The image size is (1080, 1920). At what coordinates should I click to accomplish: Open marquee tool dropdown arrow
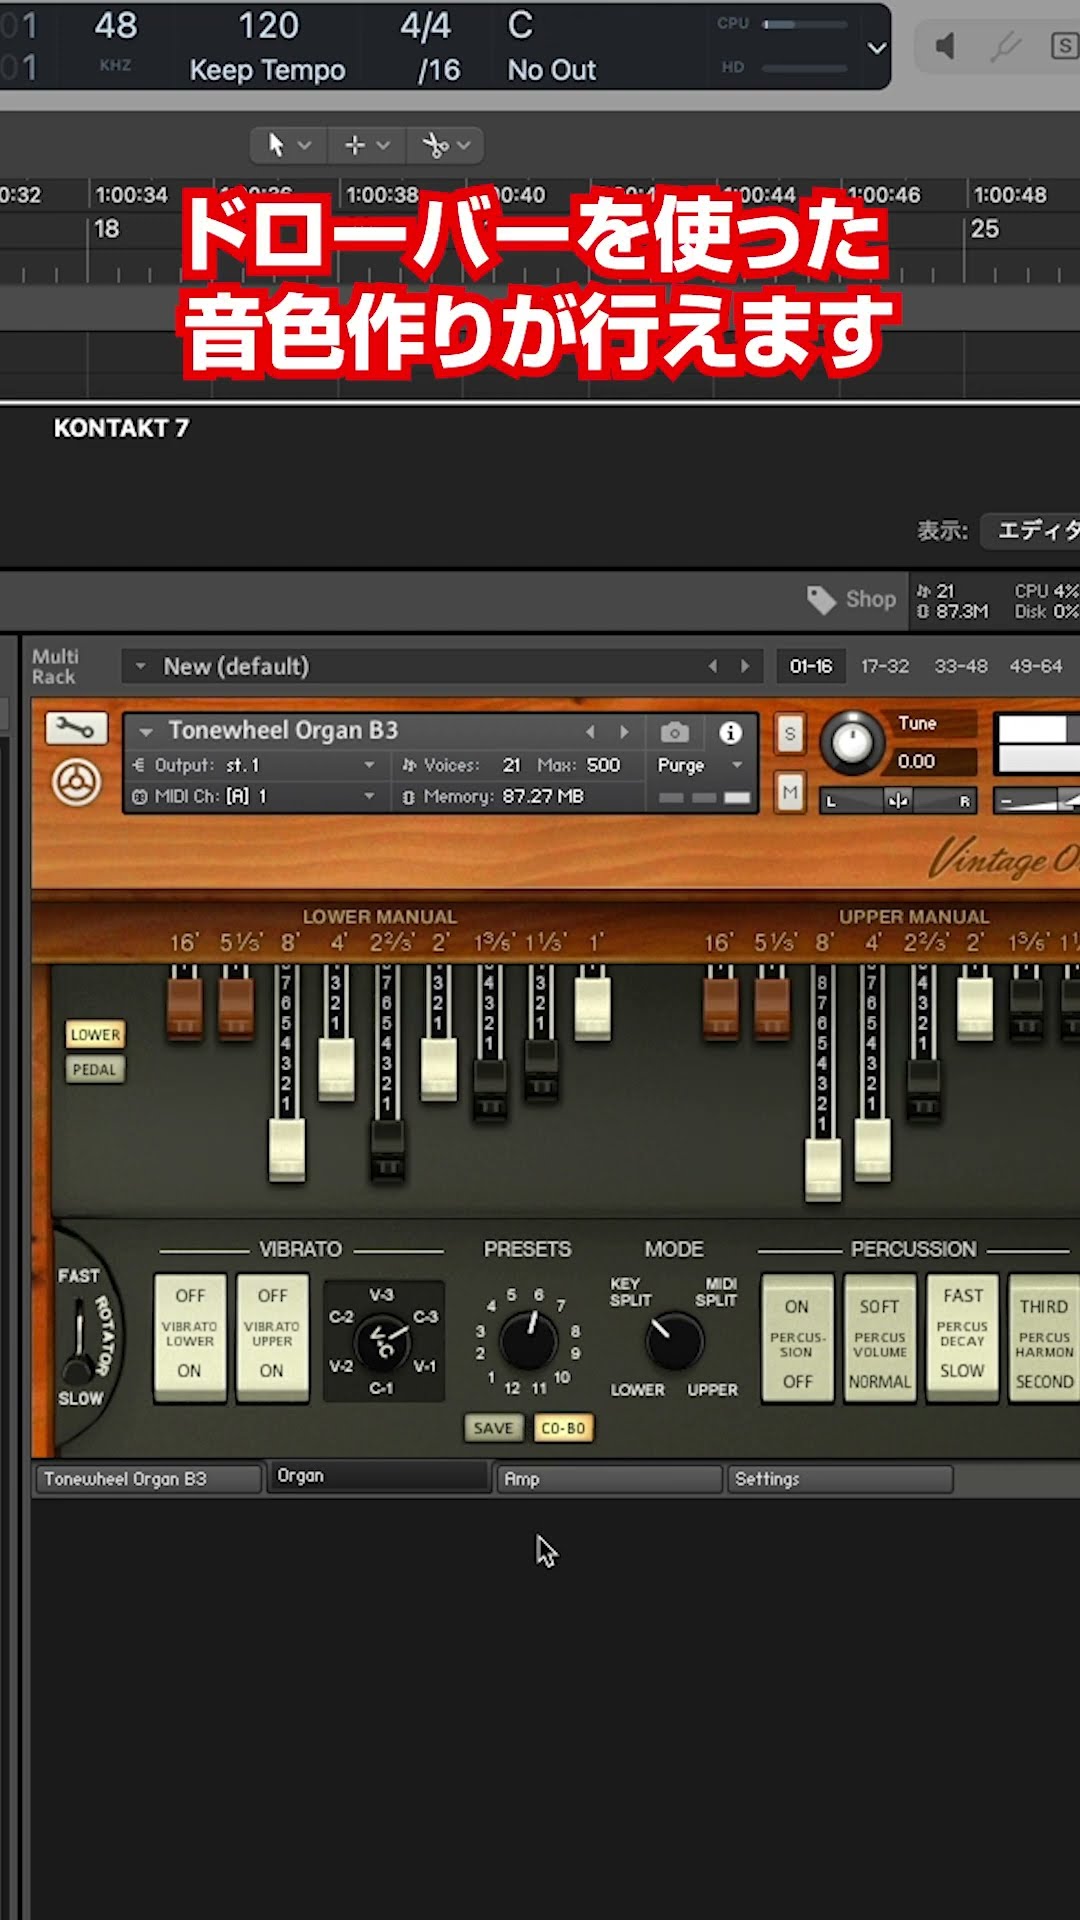pos(383,145)
